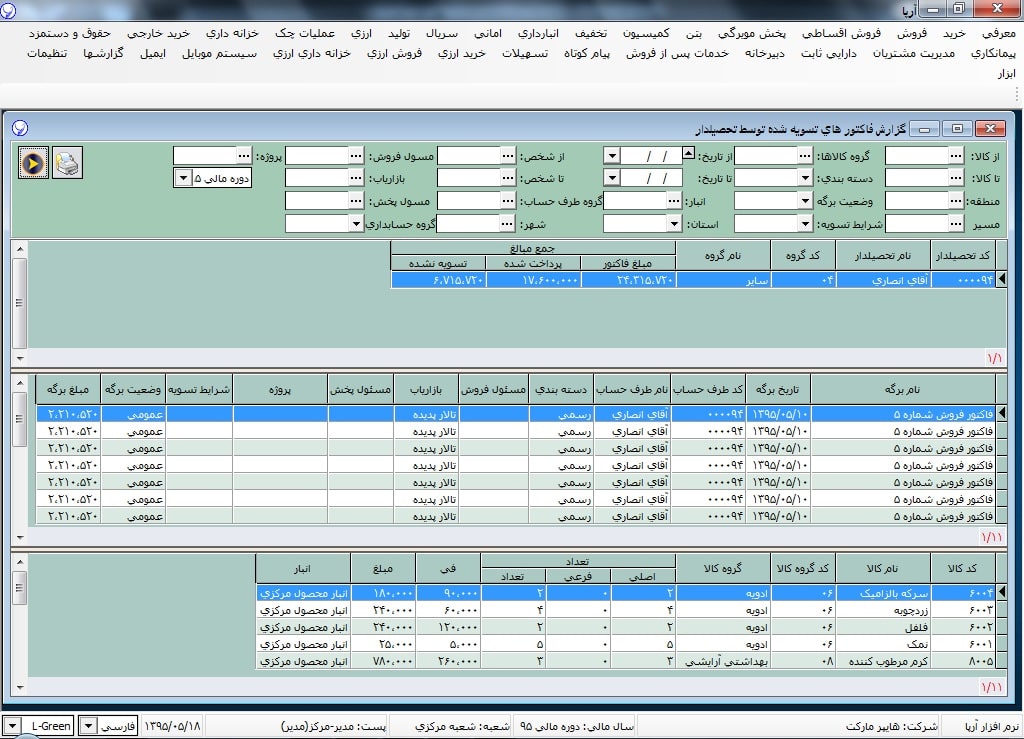Open lookup button beside 'گروه کالاها' field
Viewport: 1024px width, 739px height.
804,156
